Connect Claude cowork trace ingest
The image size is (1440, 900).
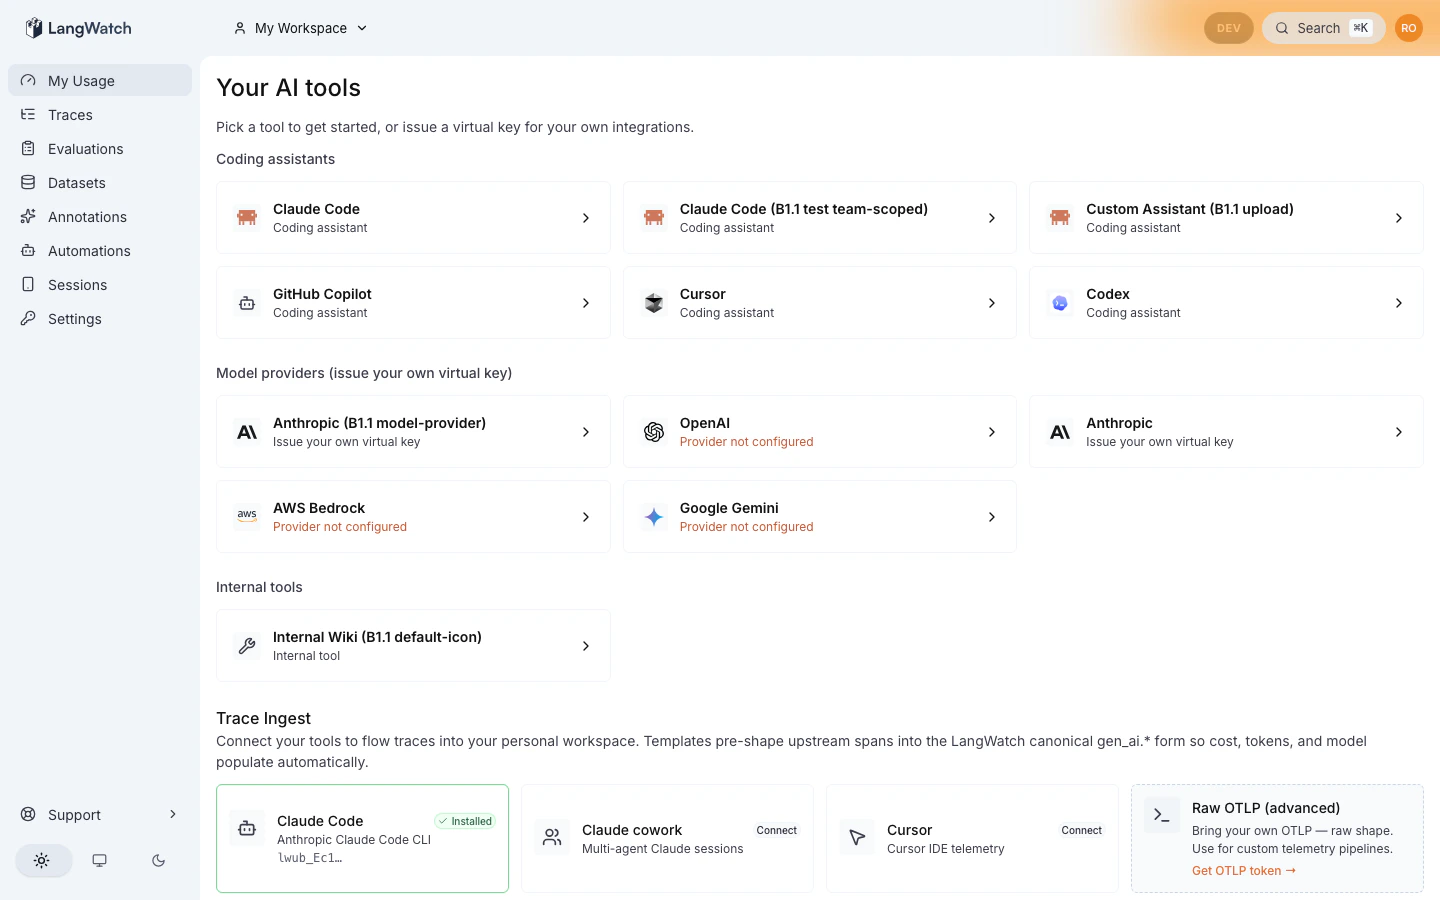point(777,830)
